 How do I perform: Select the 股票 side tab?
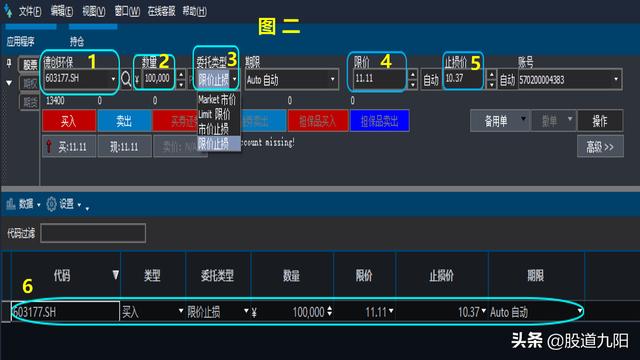(x=30, y=64)
